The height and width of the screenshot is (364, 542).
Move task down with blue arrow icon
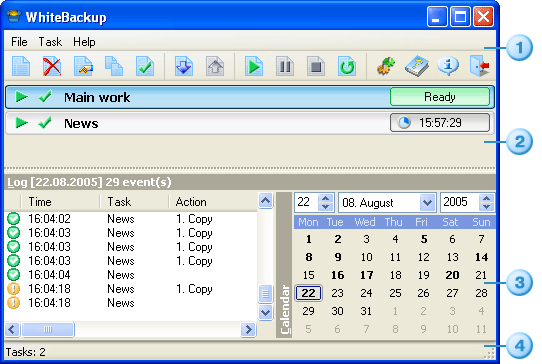point(184,66)
